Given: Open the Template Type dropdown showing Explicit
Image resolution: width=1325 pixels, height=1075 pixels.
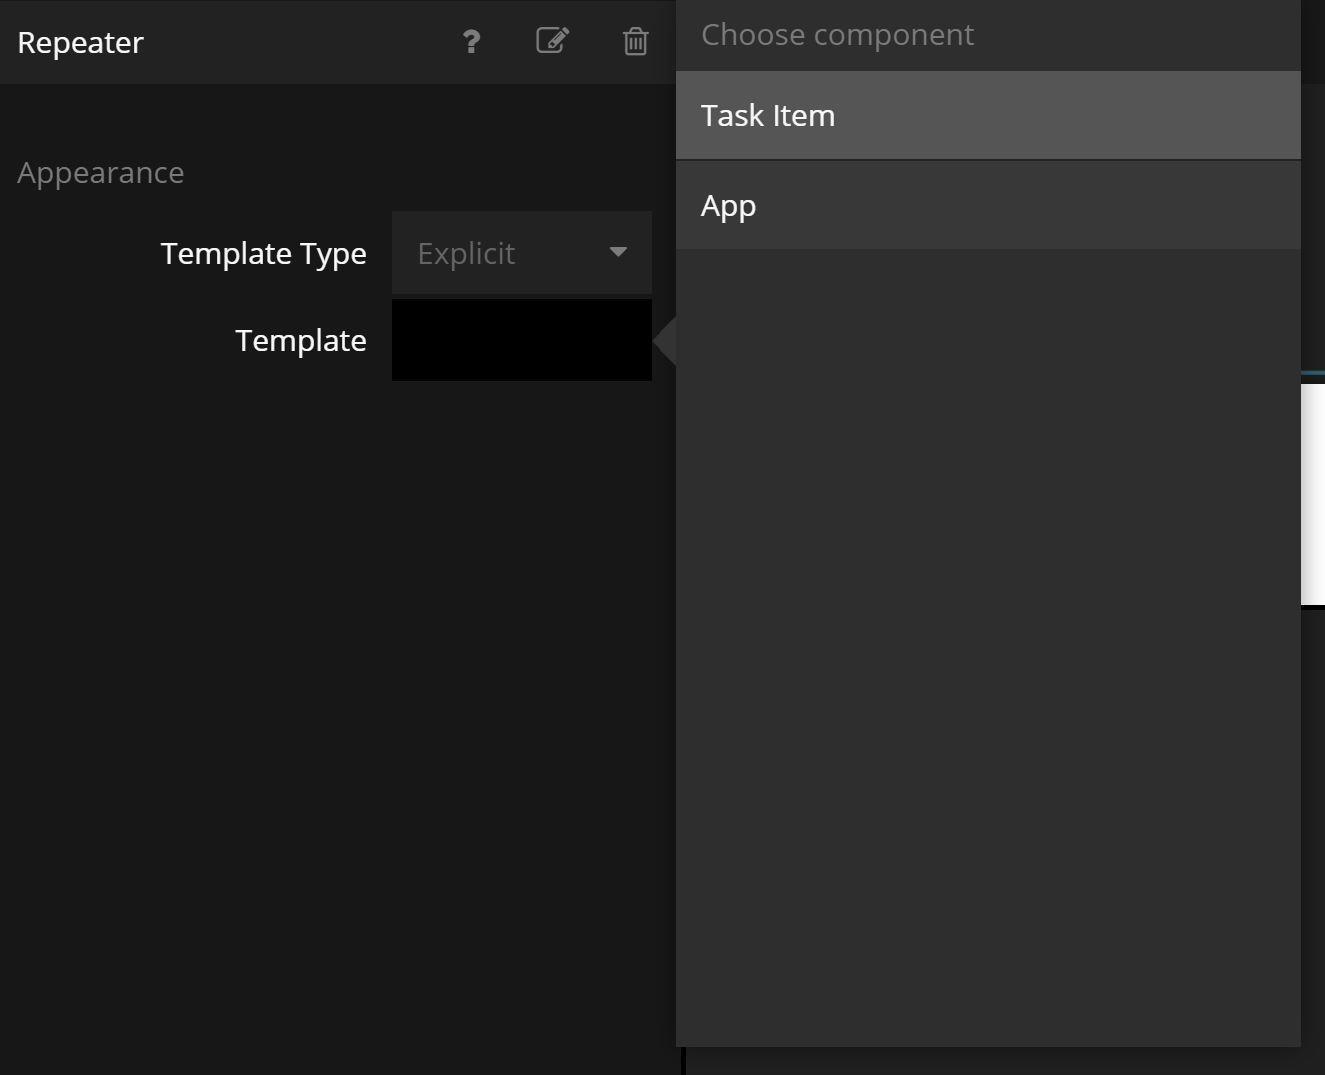Looking at the screenshot, I should [x=521, y=253].
